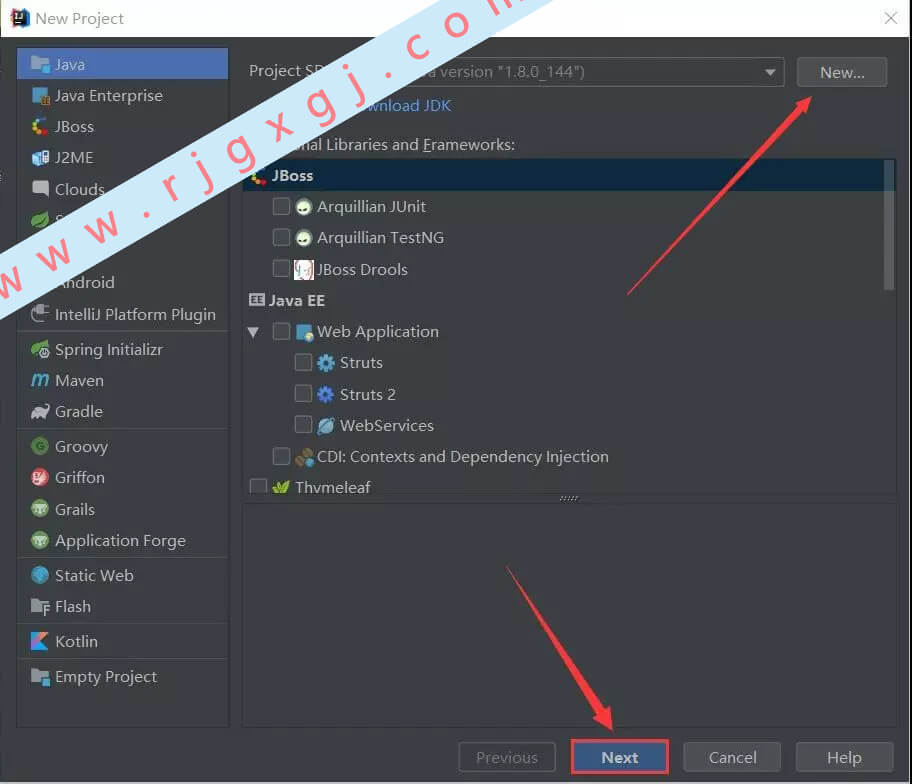Click the Help button
Viewport: 912px width, 784px height.
coord(844,757)
